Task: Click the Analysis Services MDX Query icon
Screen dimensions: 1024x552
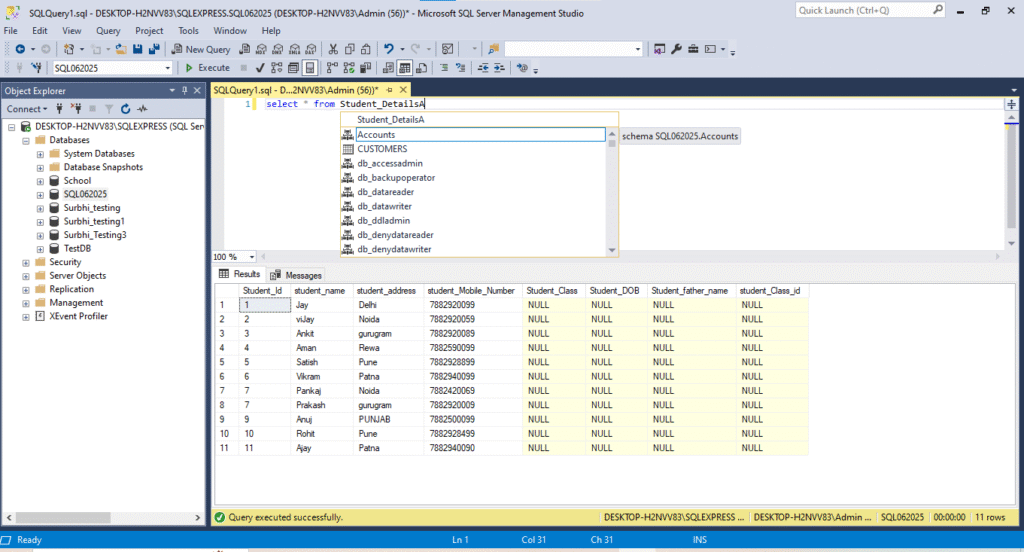Action: coord(261,49)
